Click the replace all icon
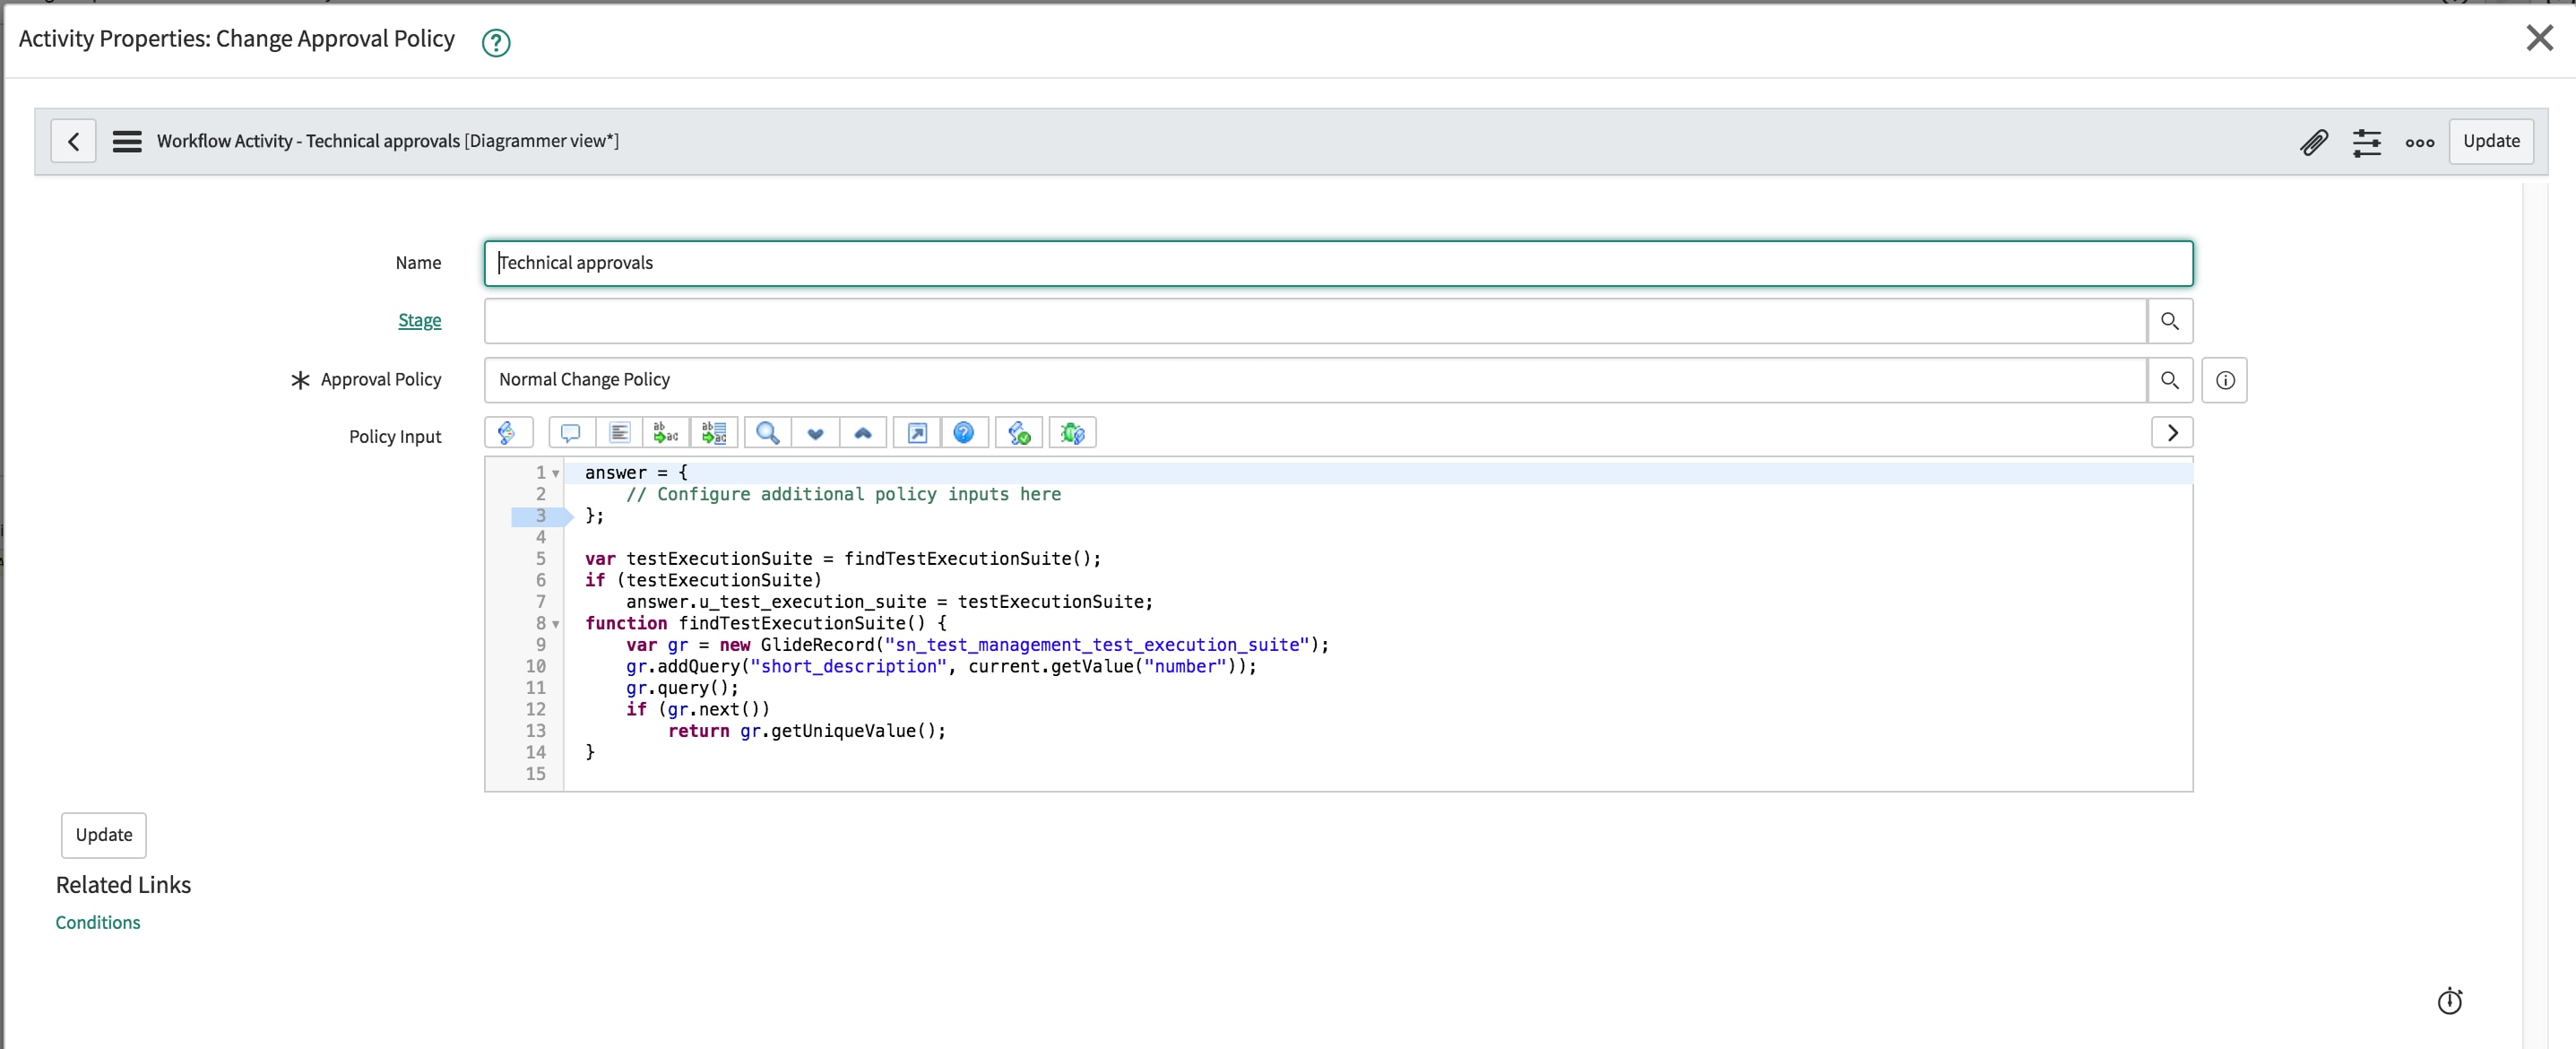The width and height of the screenshot is (2576, 1049). point(714,433)
